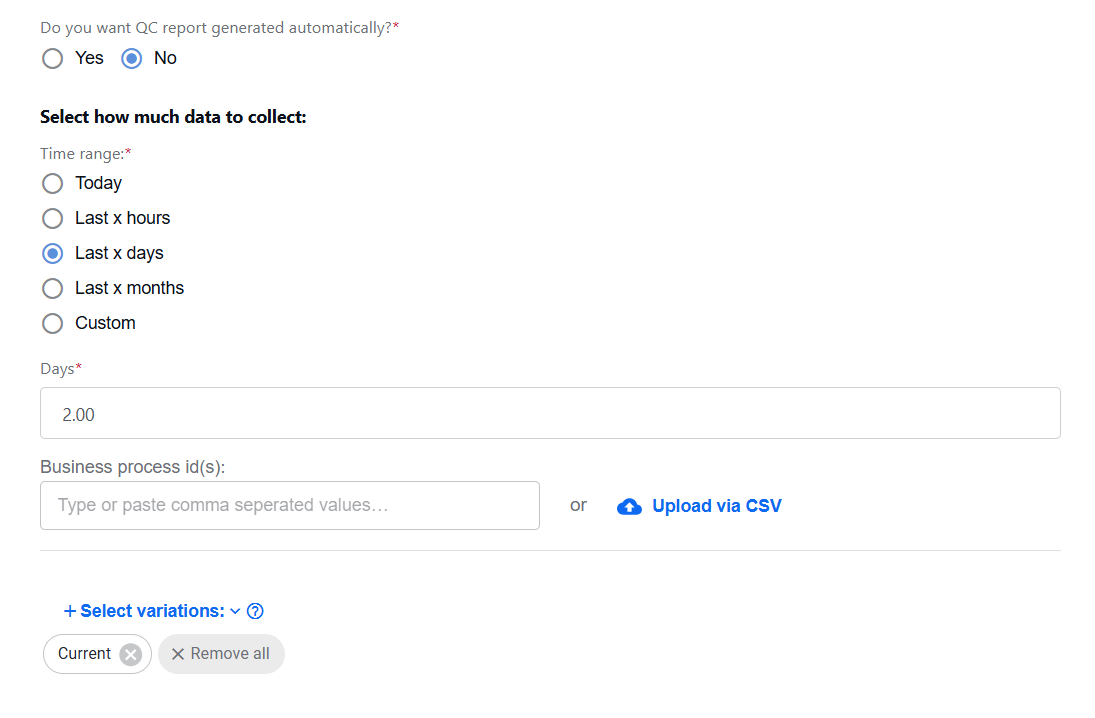Remove the Current chip via its X icon

pyautogui.click(x=131, y=654)
